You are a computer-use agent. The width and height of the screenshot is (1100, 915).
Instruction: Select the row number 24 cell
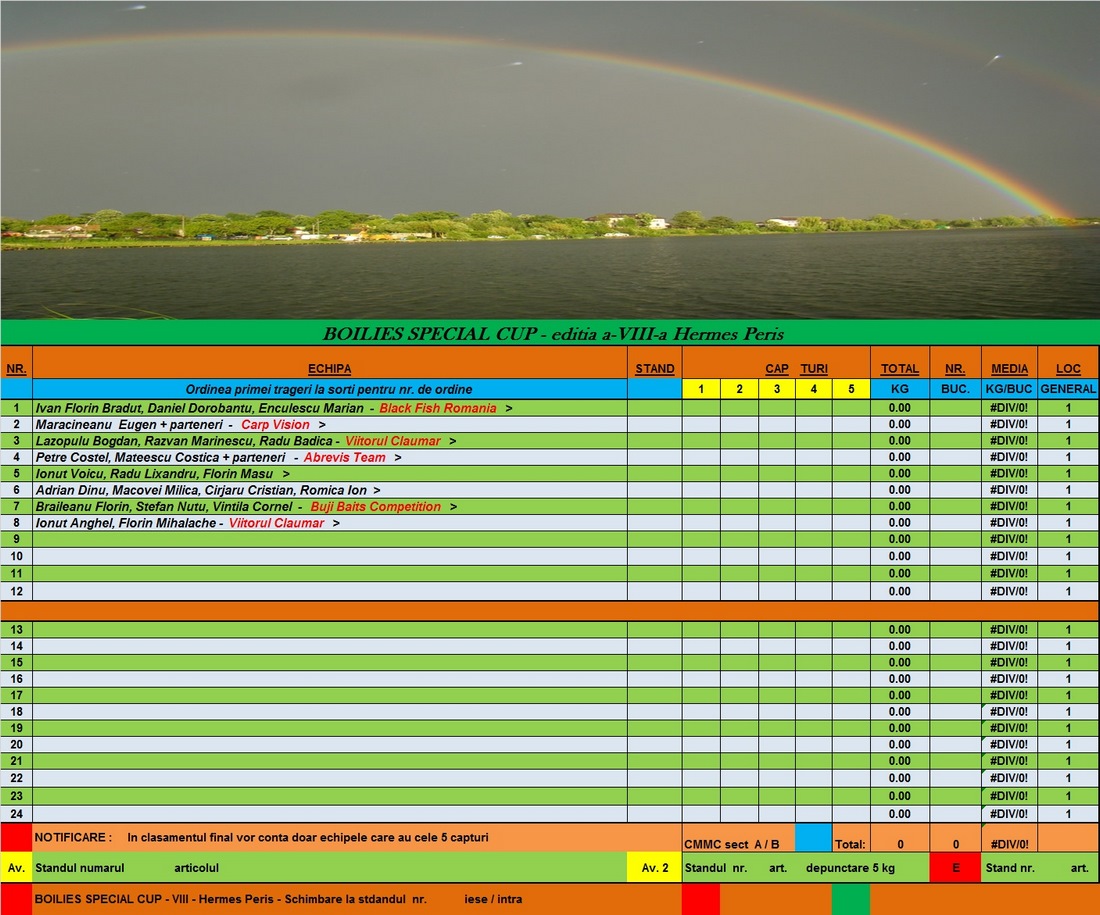click(16, 814)
